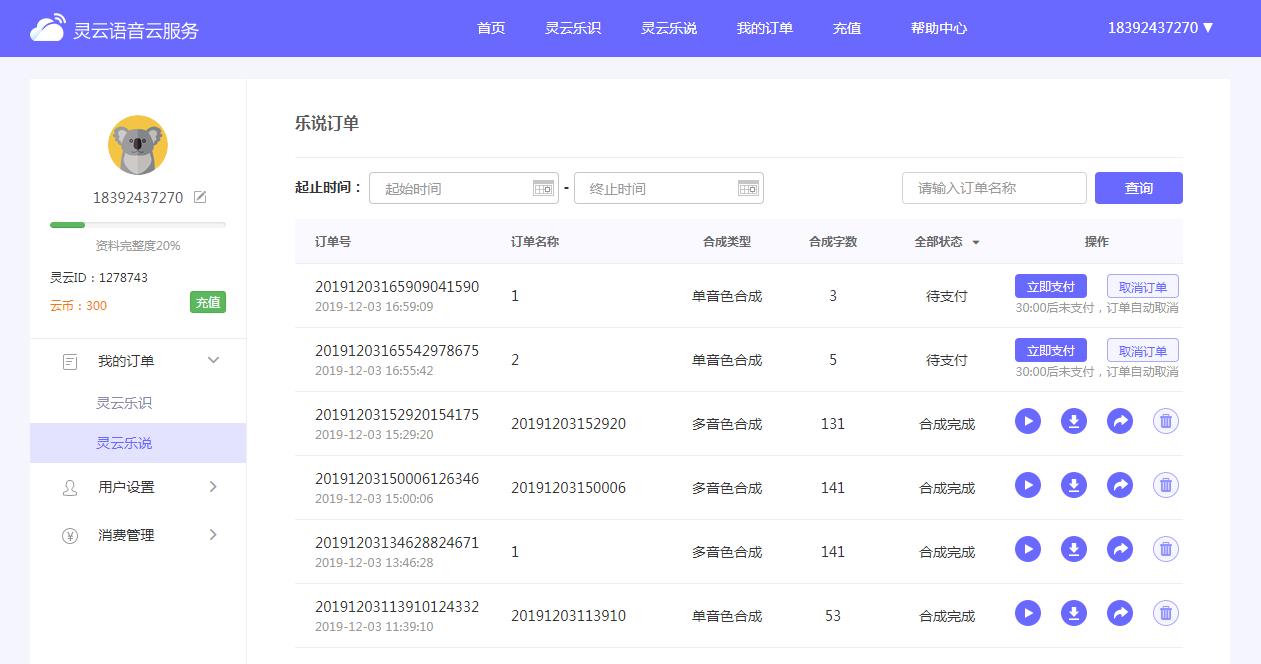The image size is (1261, 664).
Task: Delete order 20191203134628824671
Action: click(1165, 550)
